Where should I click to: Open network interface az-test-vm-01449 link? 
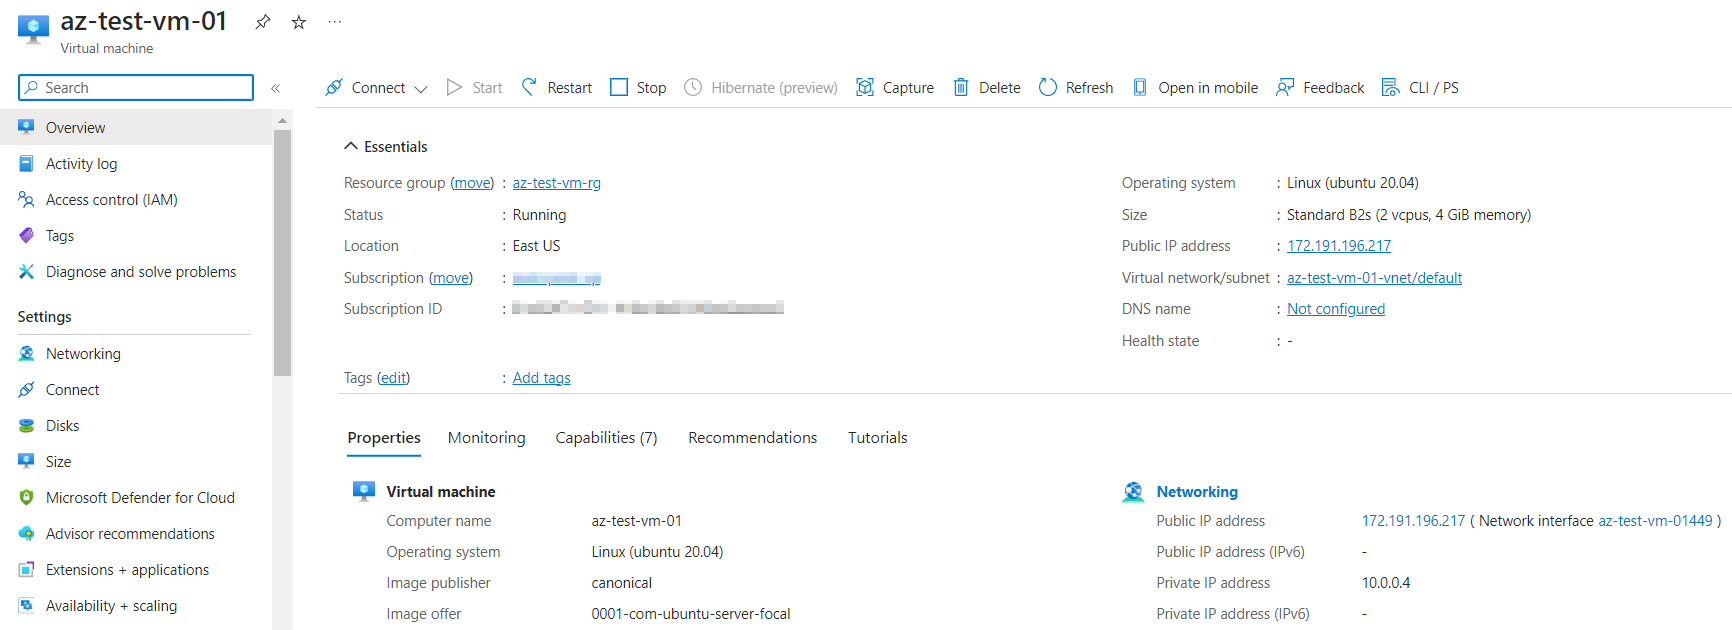pos(1655,521)
